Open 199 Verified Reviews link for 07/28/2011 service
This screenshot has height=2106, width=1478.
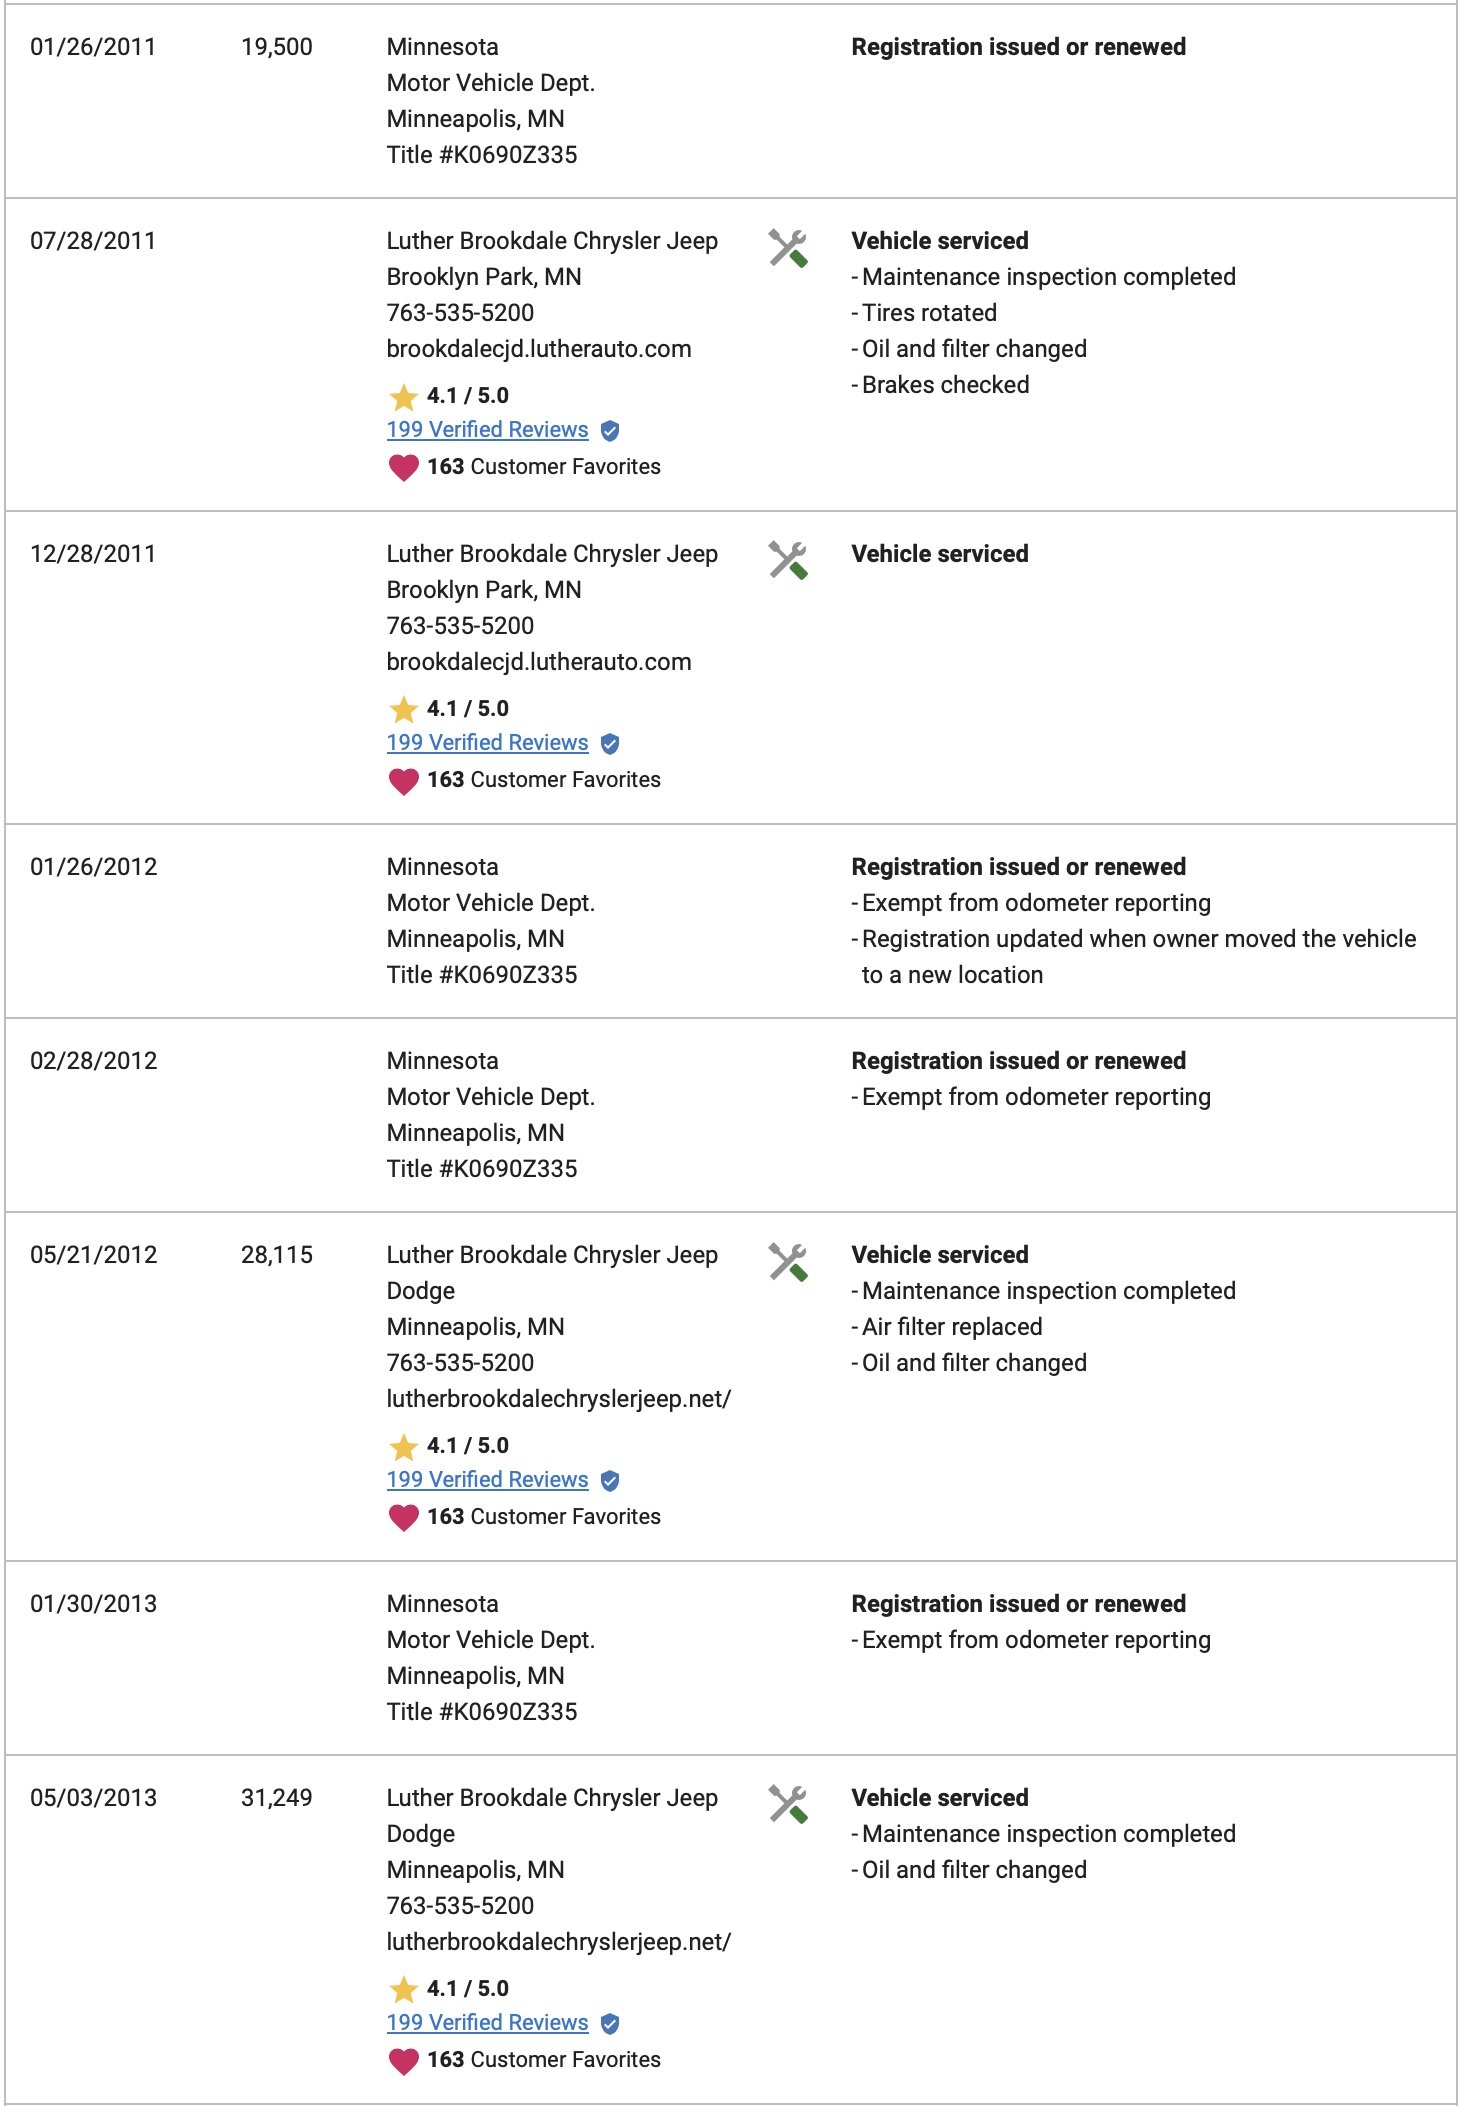pyautogui.click(x=487, y=430)
